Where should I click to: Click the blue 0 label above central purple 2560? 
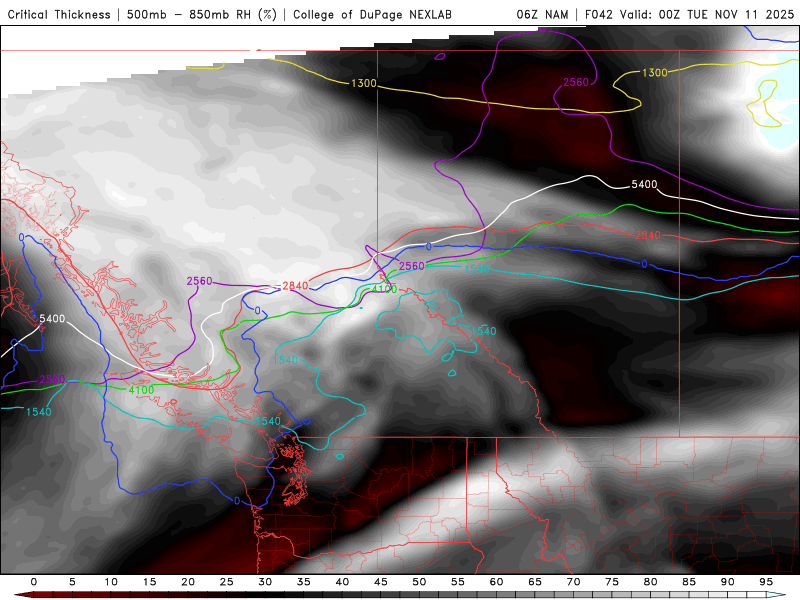(x=429, y=247)
